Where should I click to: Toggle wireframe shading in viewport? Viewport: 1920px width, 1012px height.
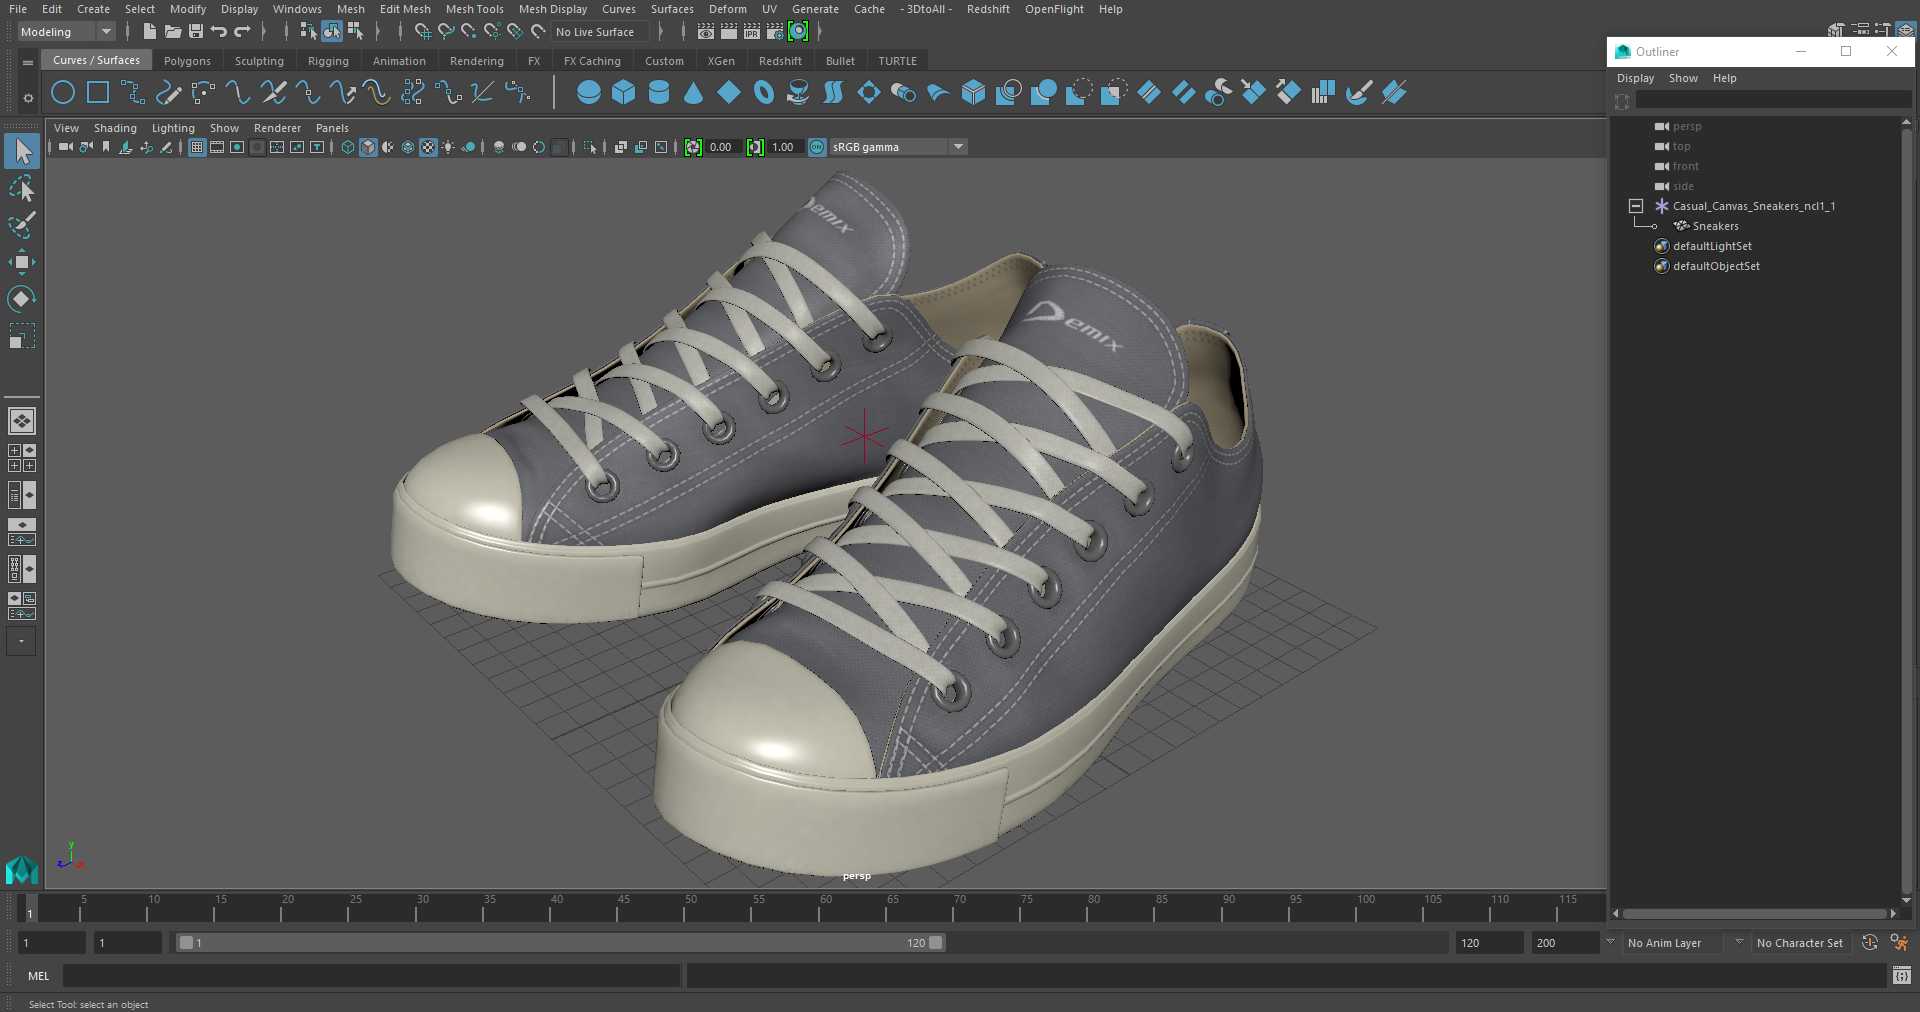[x=348, y=147]
